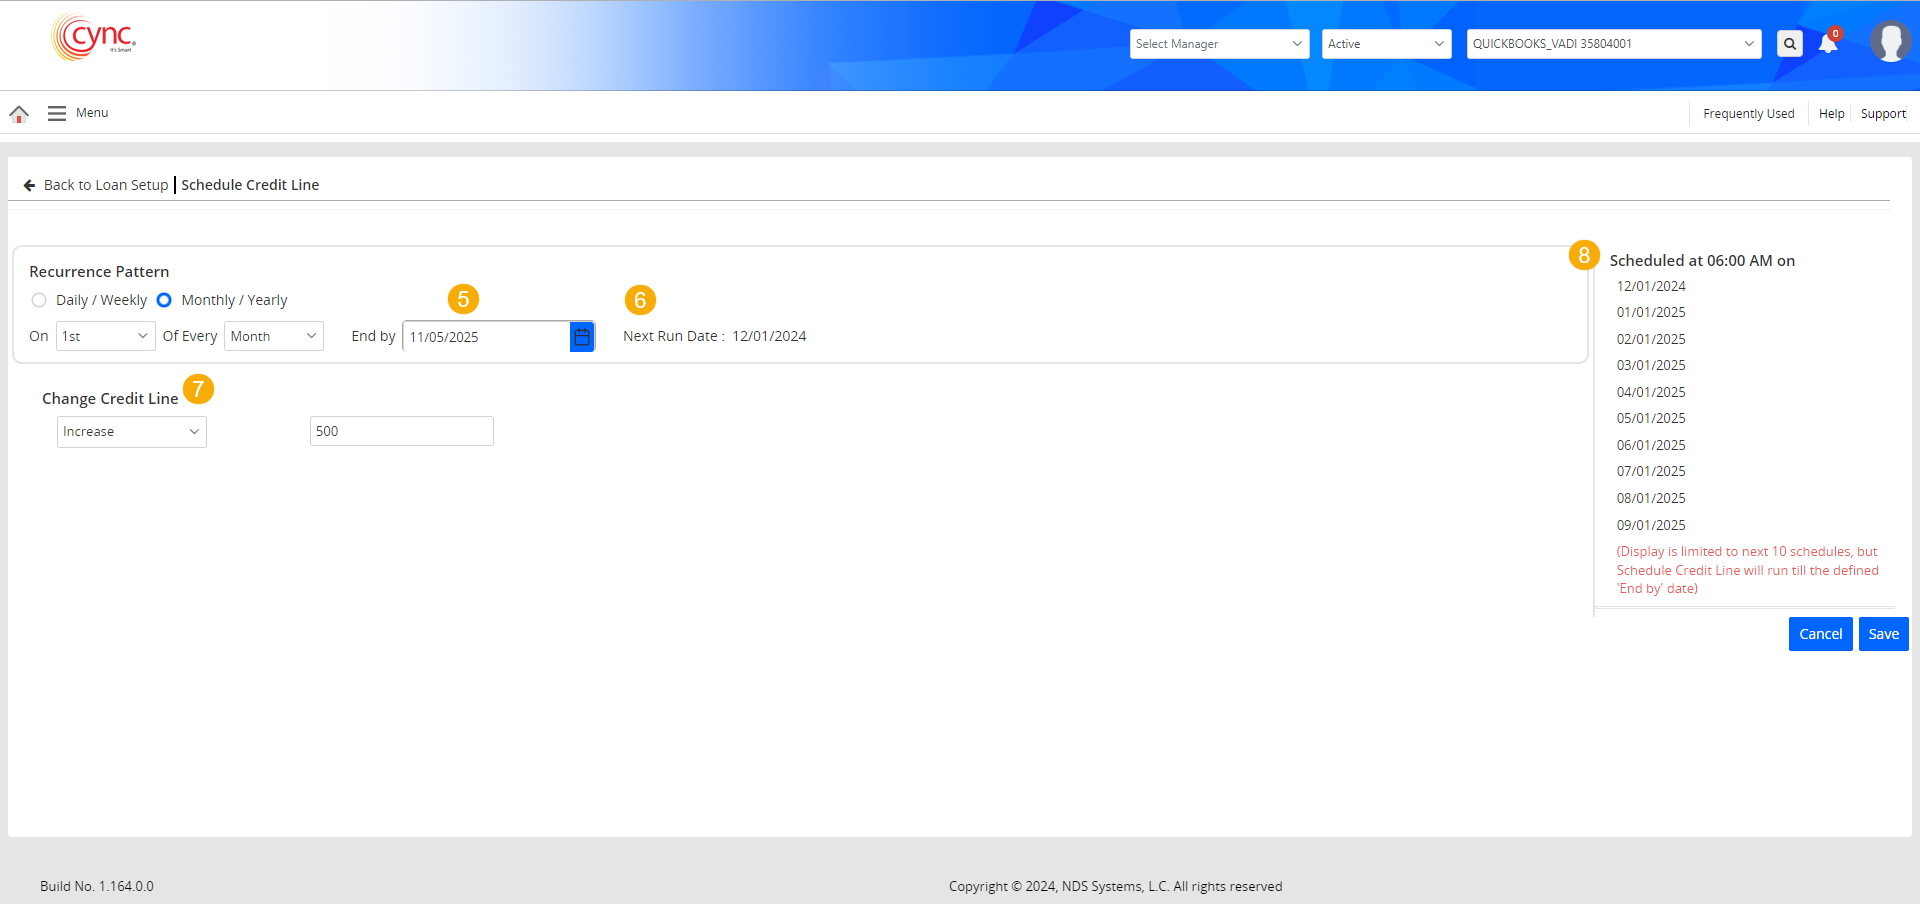Viewport: 1920px width, 904px height.
Task: Open the End by calendar picker
Action: pyautogui.click(x=582, y=337)
